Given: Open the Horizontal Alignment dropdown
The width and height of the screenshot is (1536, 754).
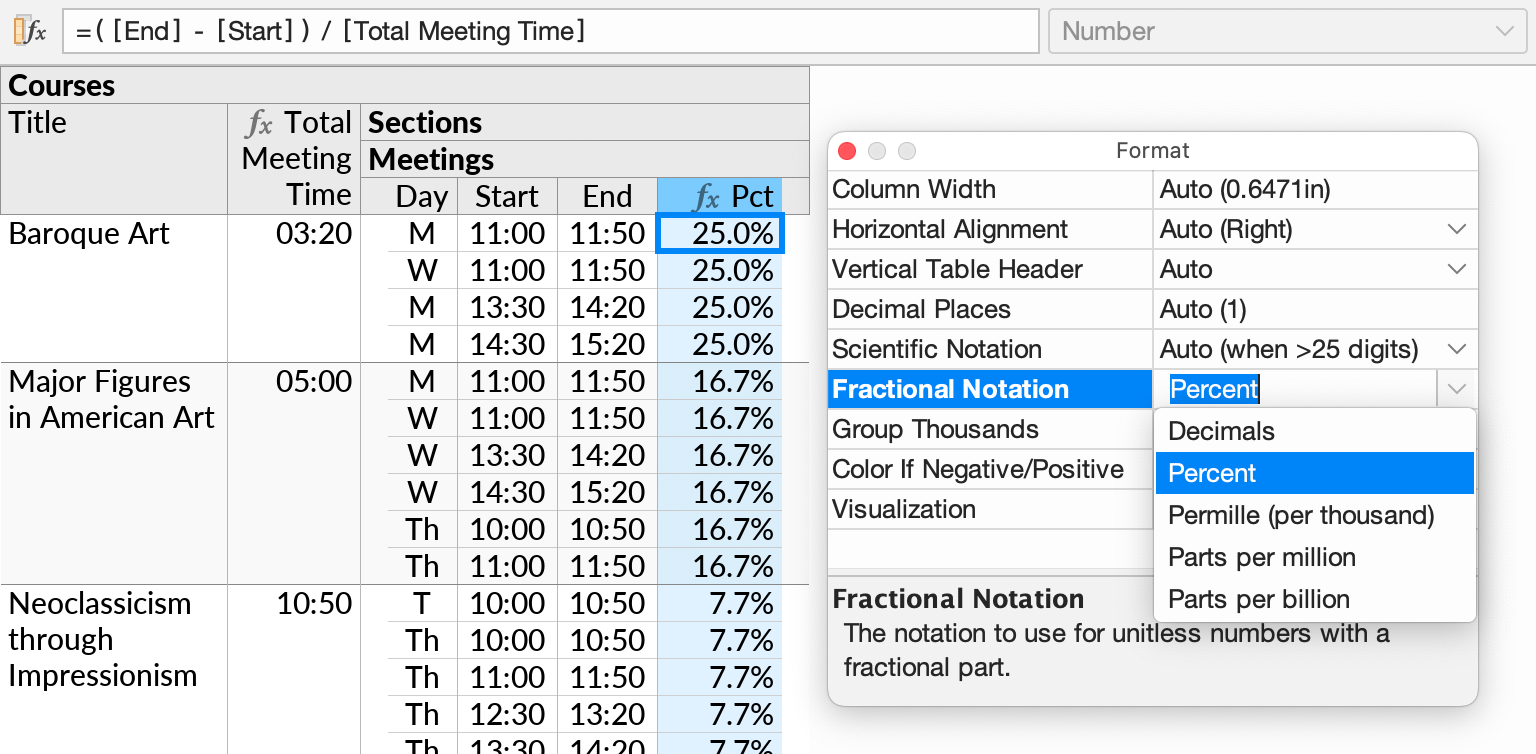Looking at the screenshot, I should [x=1458, y=229].
